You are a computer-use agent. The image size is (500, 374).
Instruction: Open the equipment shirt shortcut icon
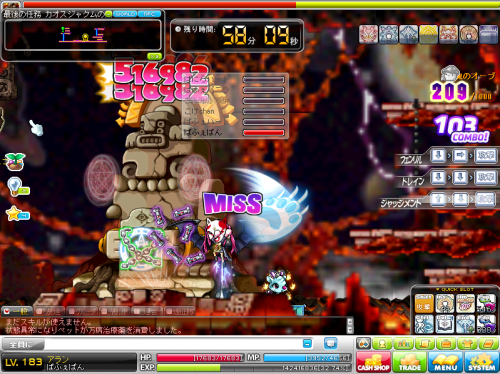click(467, 343)
